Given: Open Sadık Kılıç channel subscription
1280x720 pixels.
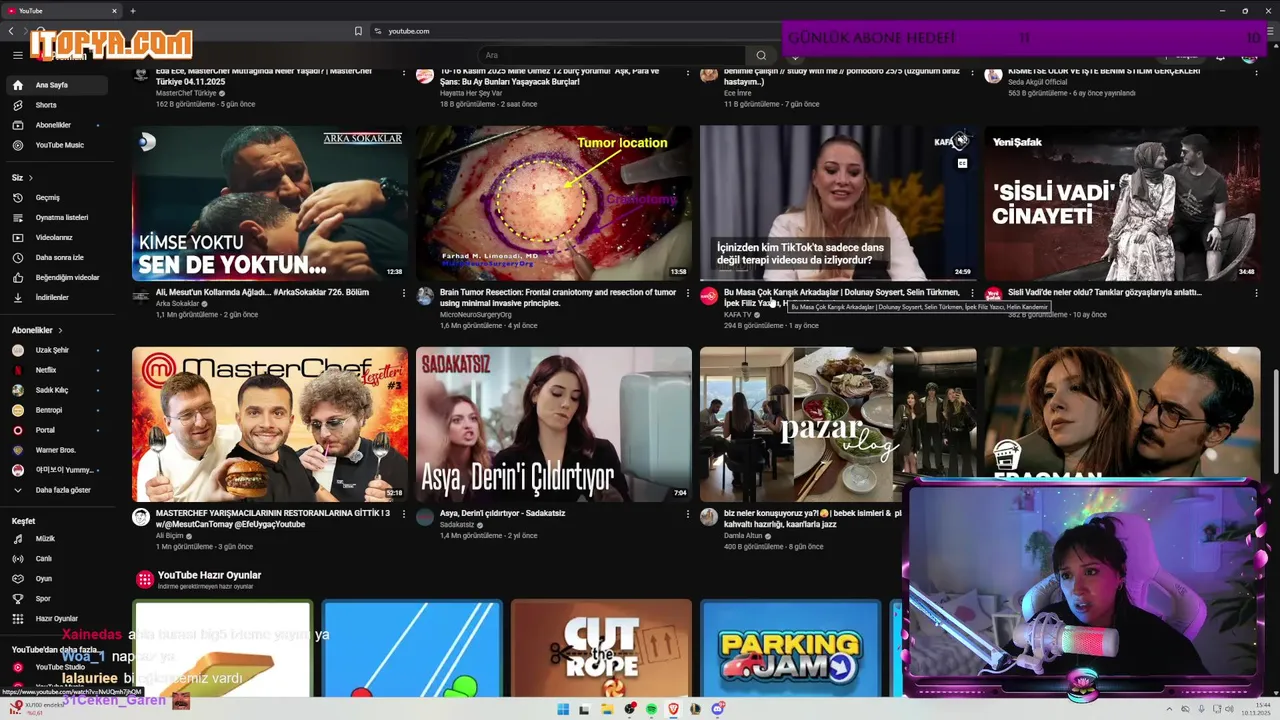Looking at the screenshot, I should point(56,390).
